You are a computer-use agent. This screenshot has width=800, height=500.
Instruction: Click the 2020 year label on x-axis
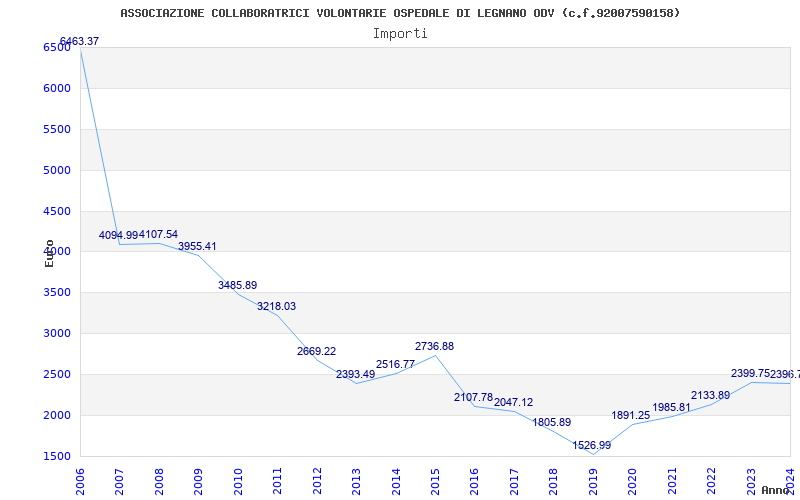pyautogui.click(x=633, y=481)
